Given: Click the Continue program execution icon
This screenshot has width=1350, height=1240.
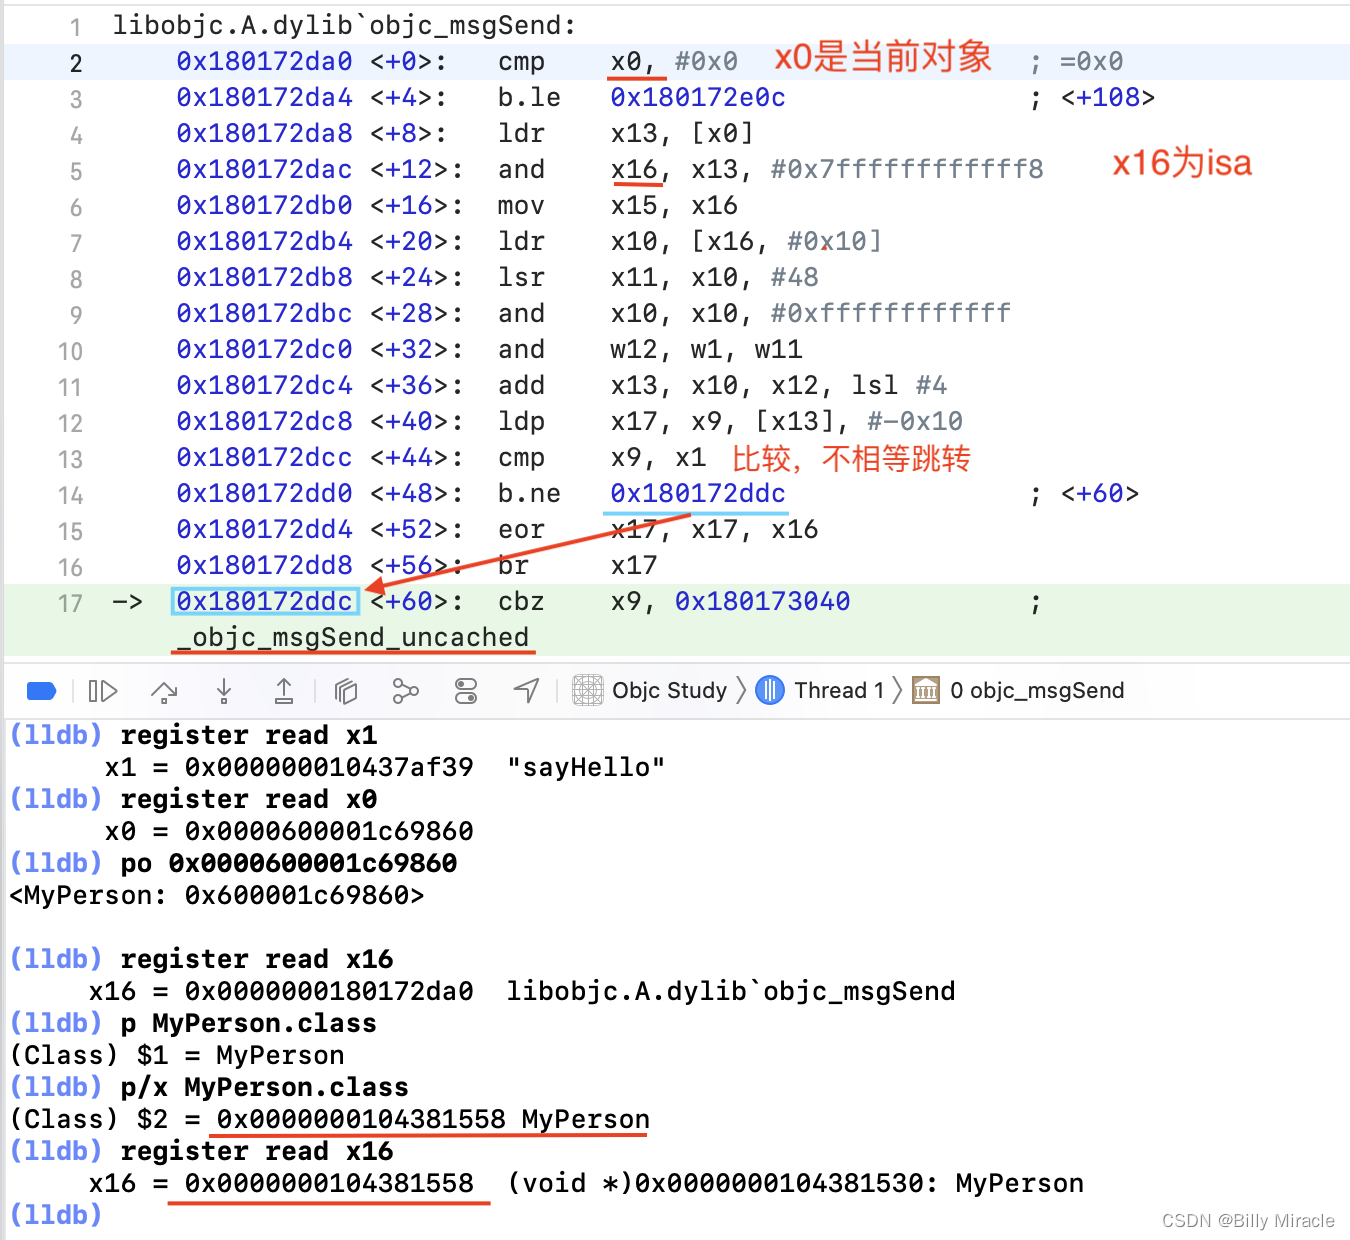Looking at the screenshot, I should pos(103,691).
